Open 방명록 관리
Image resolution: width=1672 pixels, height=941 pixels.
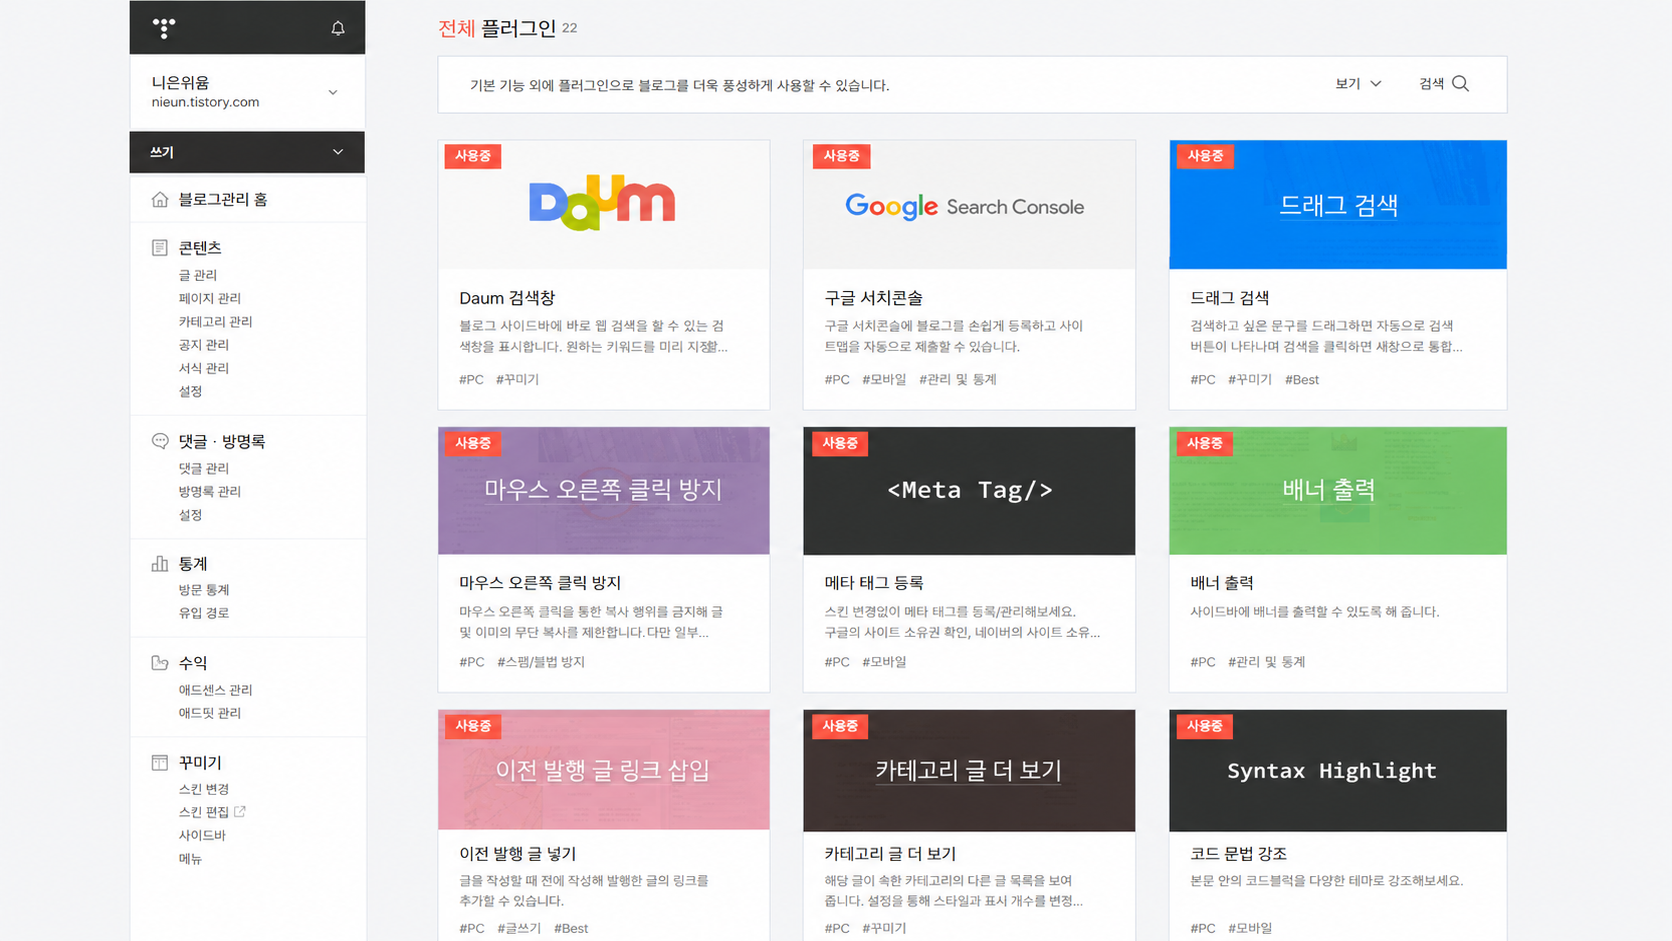tap(210, 491)
